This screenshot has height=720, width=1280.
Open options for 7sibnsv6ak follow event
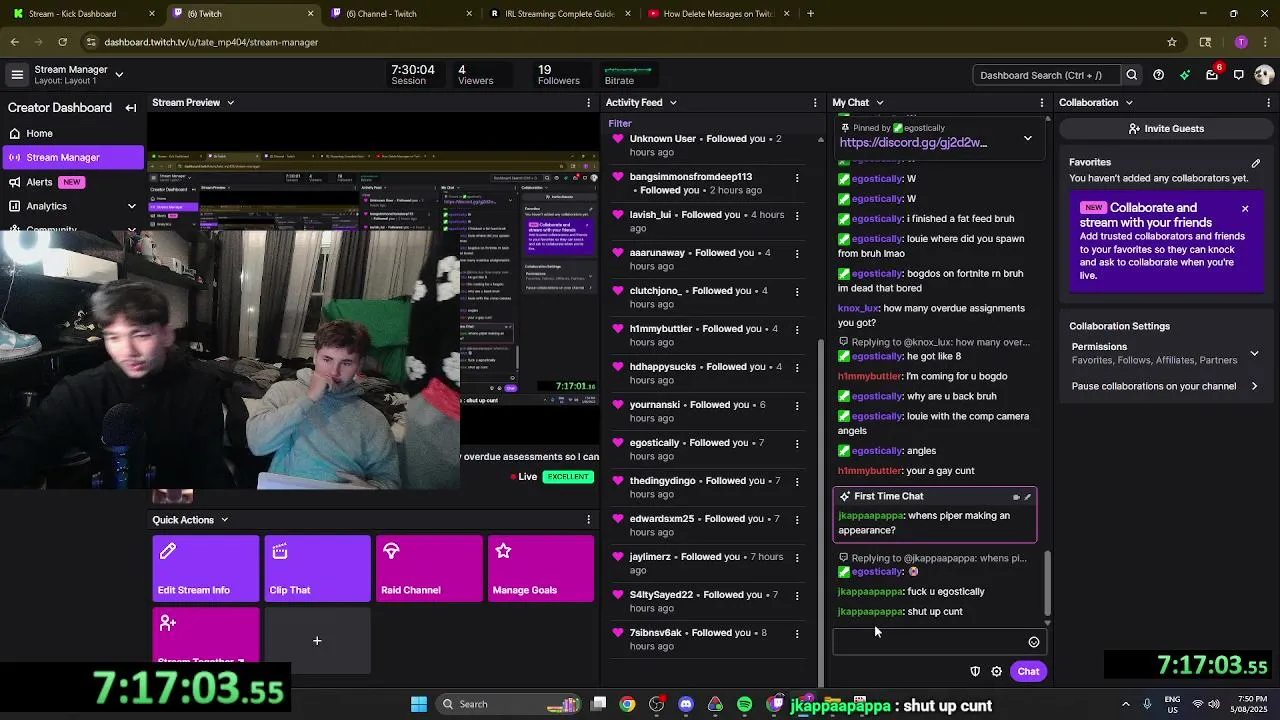click(797, 633)
